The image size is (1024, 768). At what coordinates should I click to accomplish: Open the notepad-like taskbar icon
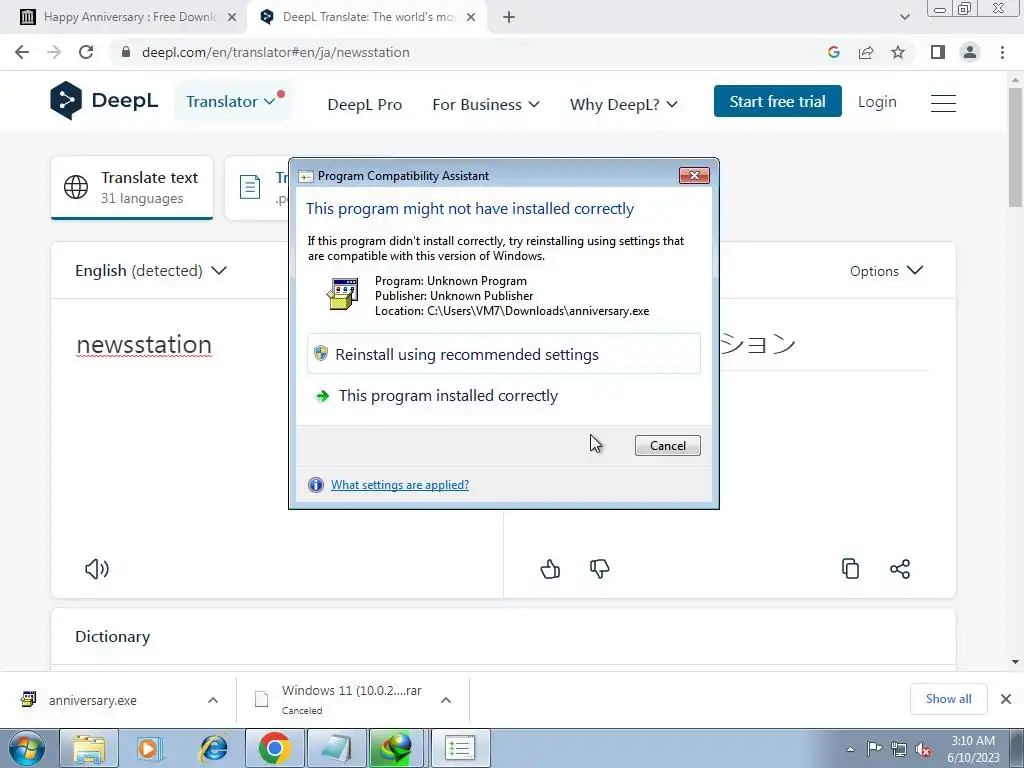(336, 748)
